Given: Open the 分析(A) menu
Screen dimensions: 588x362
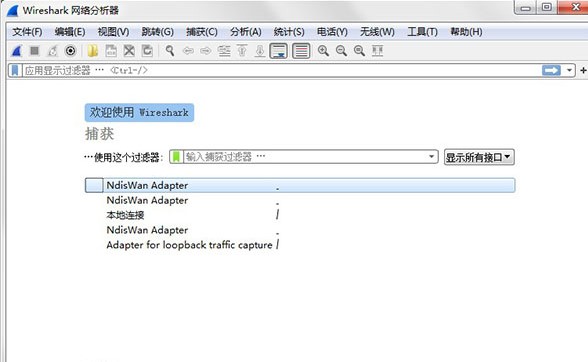Looking at the screenshot, I should point(246,32).
